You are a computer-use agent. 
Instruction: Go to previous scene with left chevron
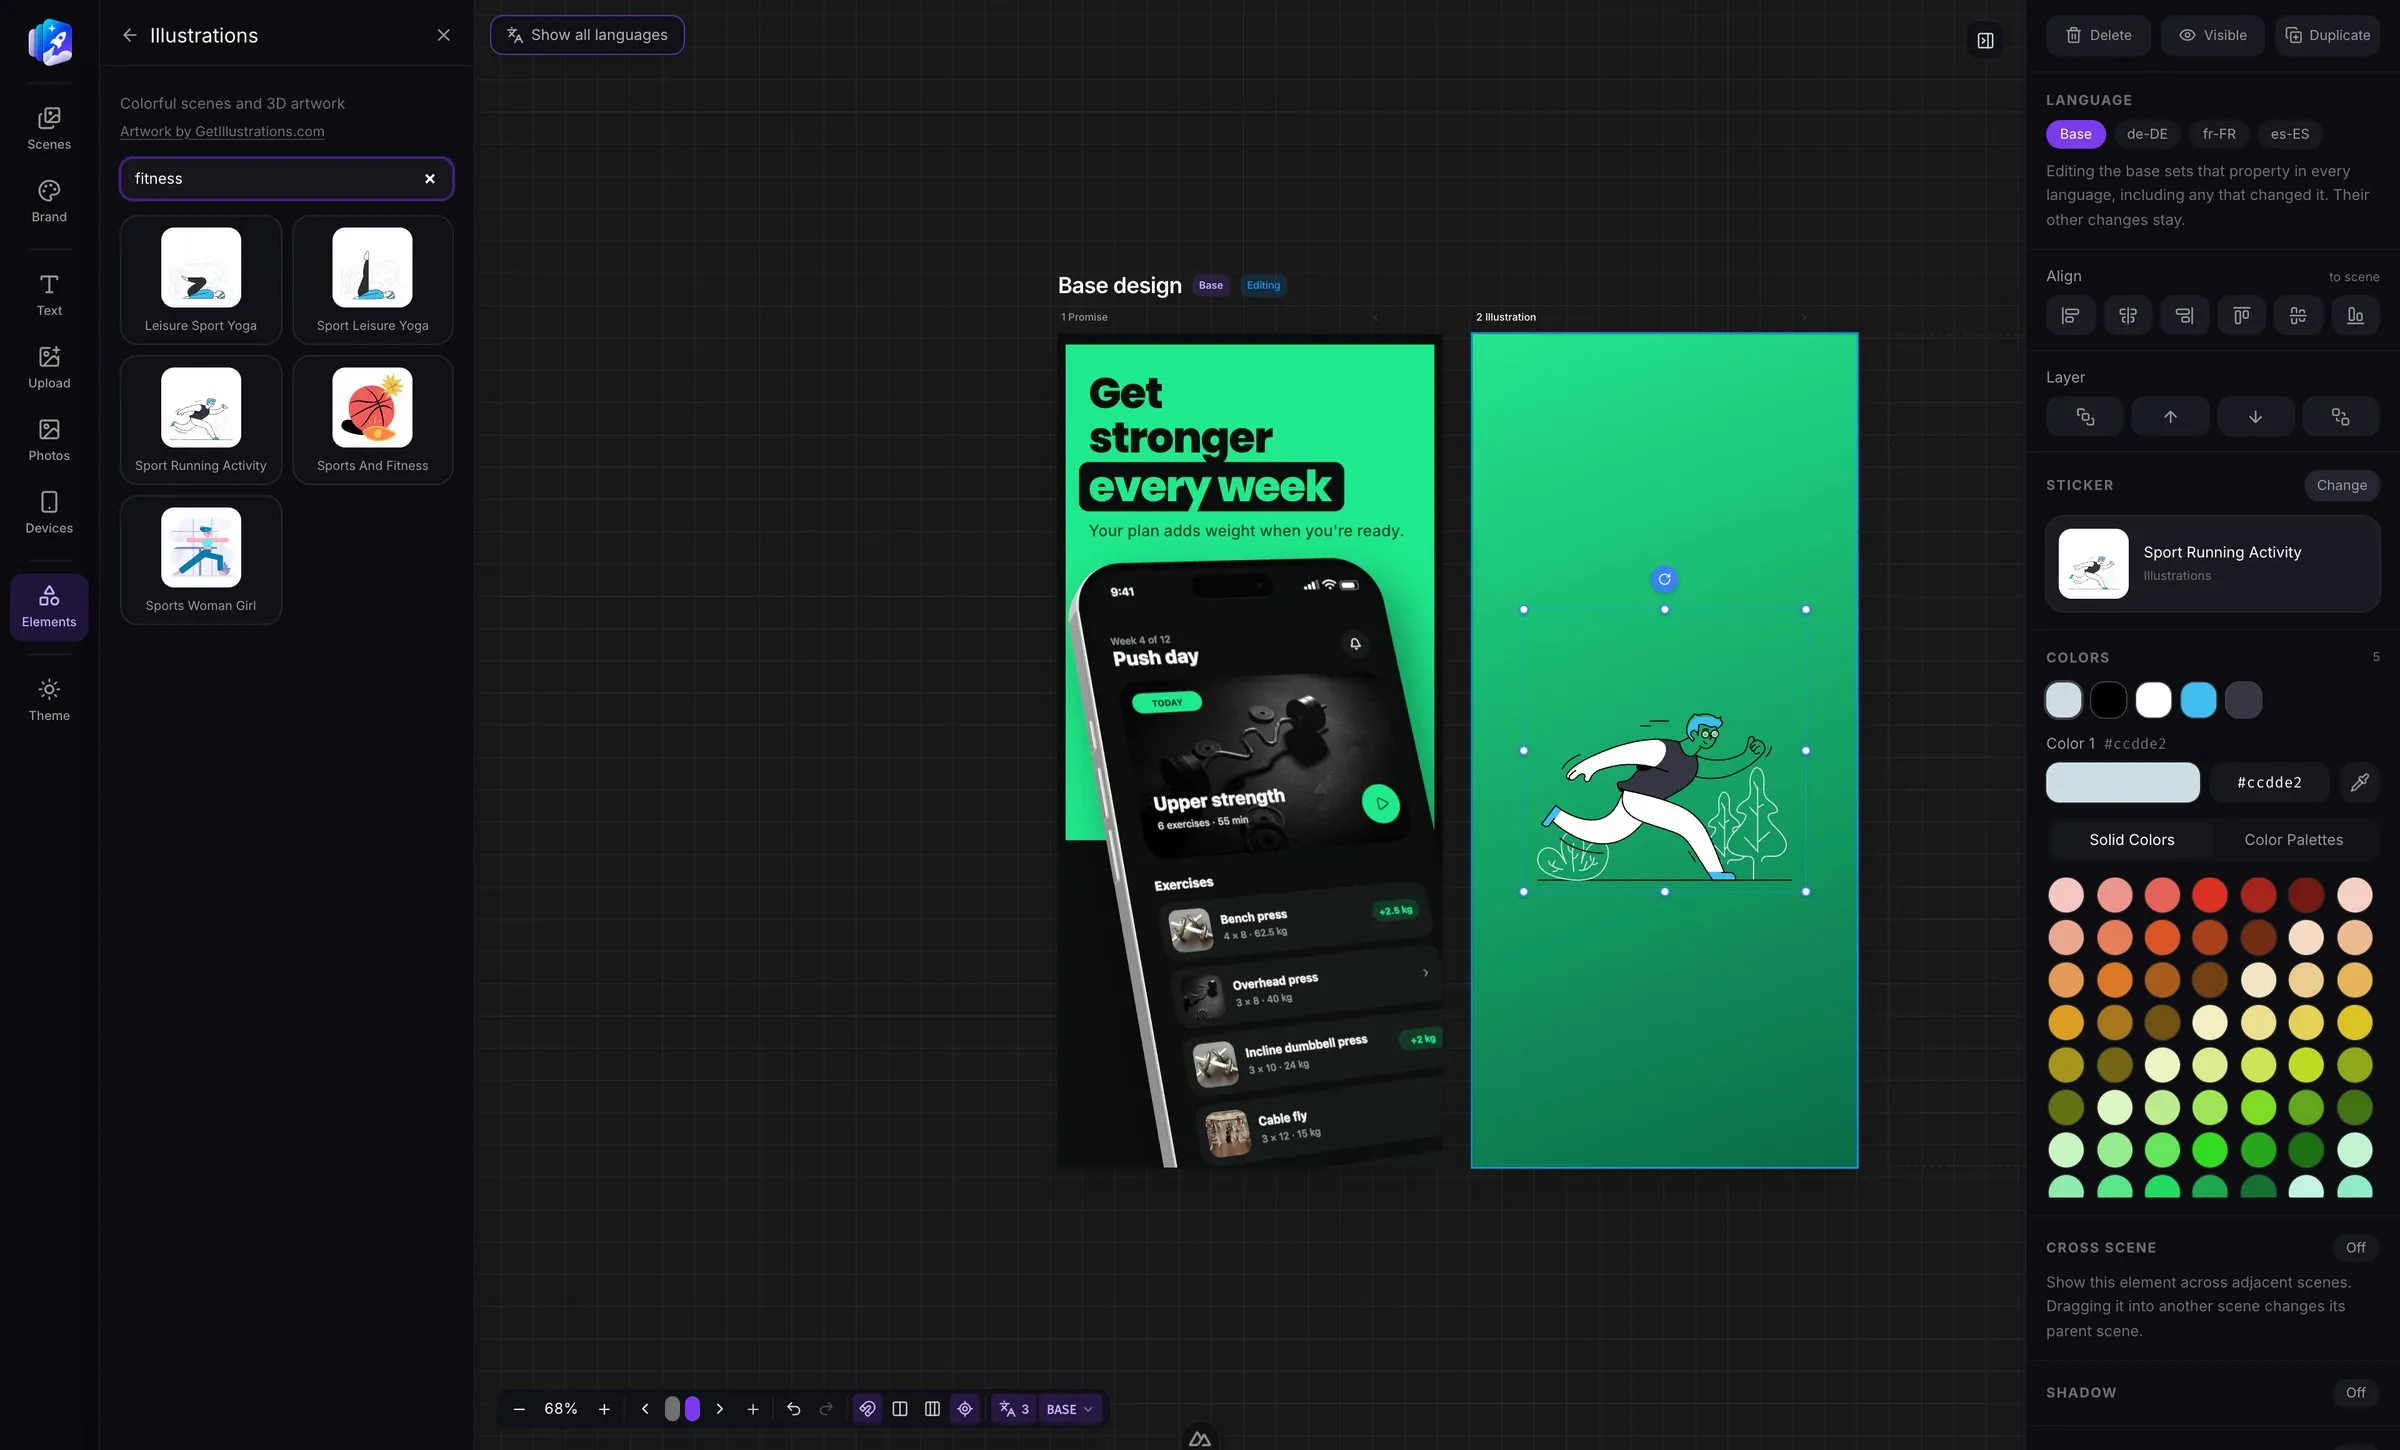click(645, 1409)
